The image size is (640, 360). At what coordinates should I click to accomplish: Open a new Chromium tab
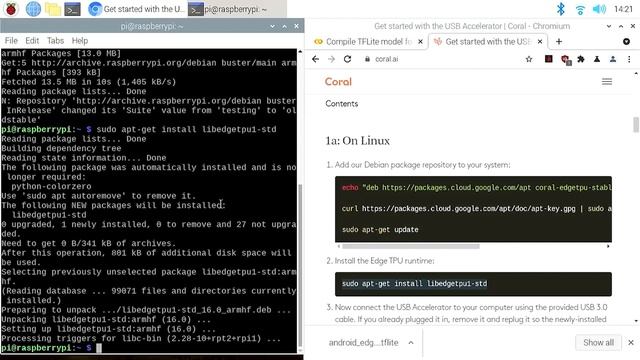559,42
